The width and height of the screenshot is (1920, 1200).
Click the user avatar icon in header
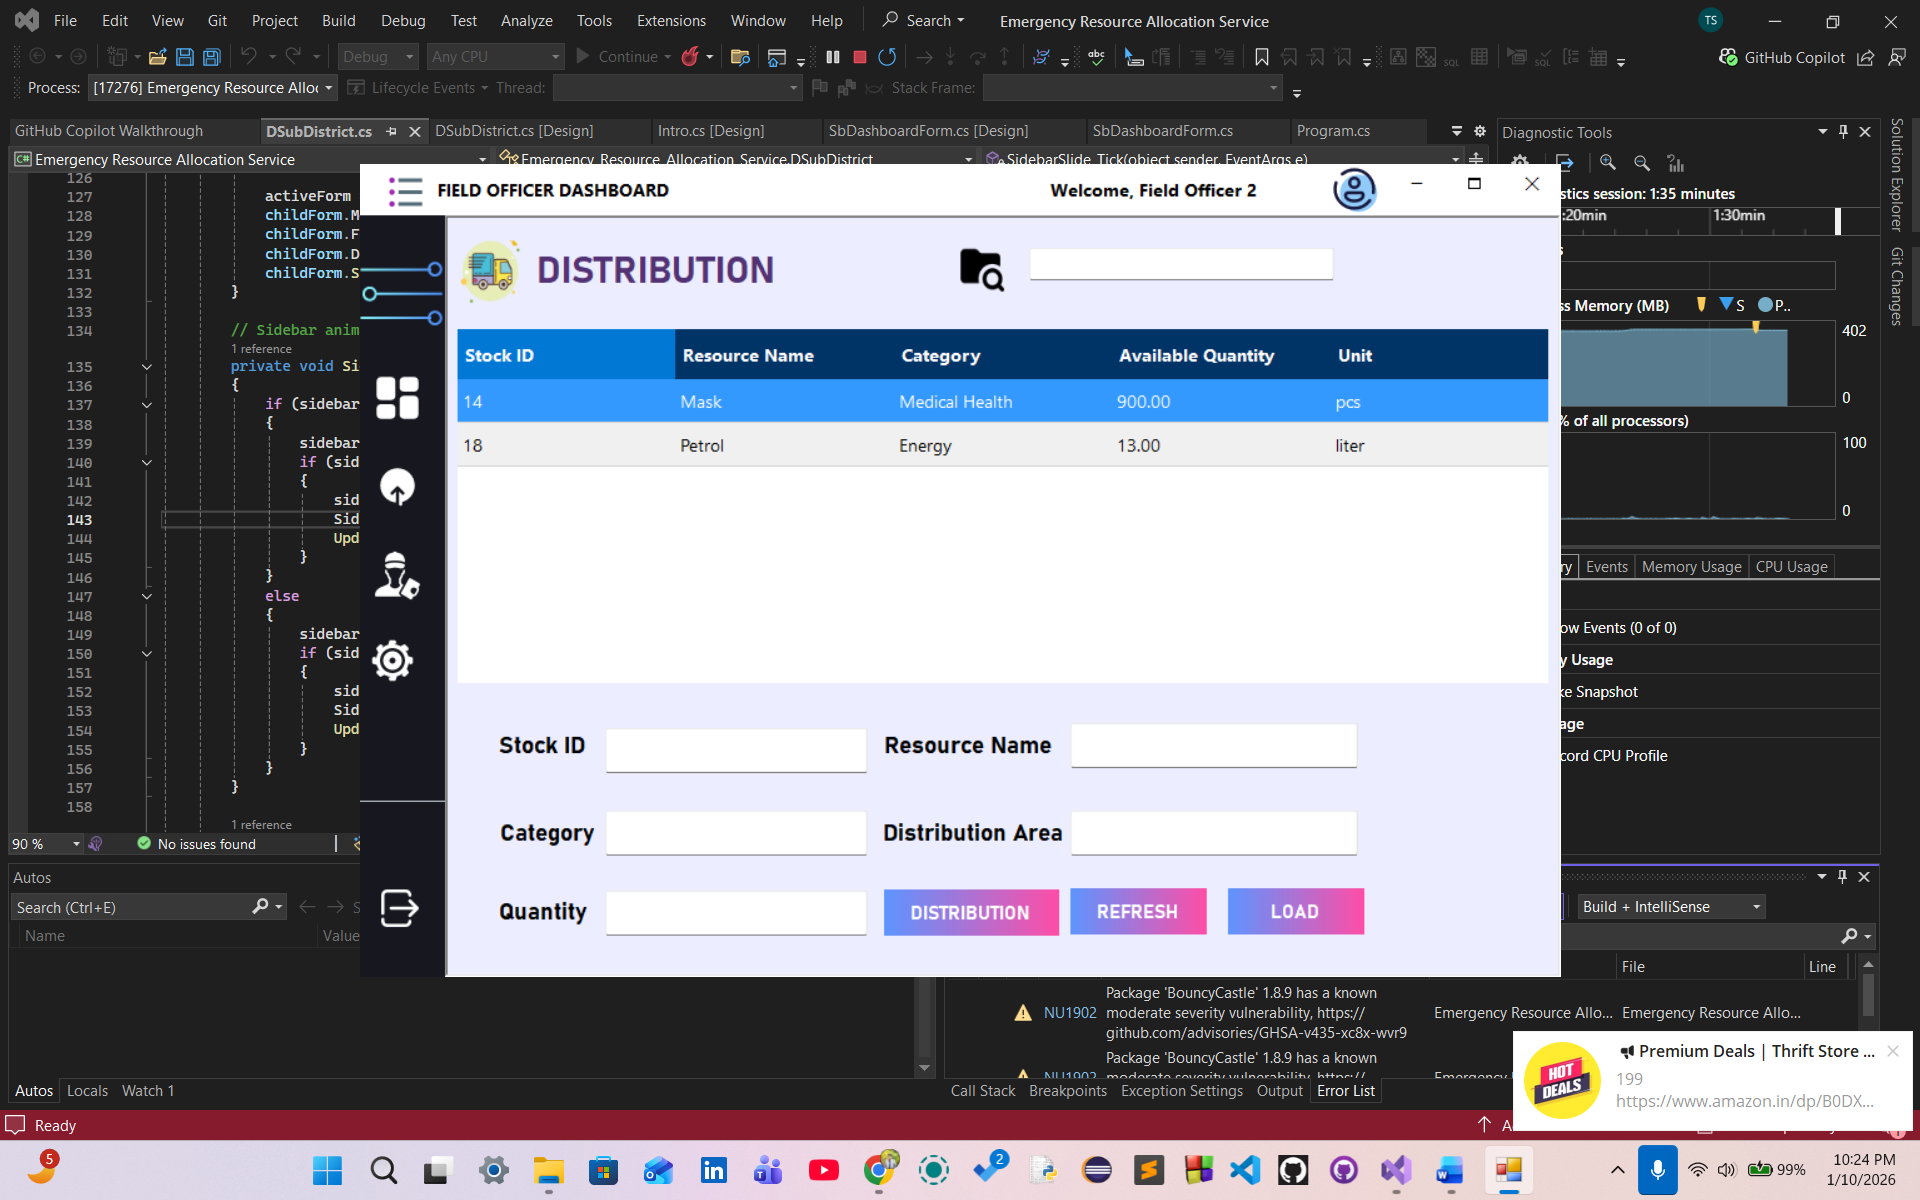pos(1354,190)
